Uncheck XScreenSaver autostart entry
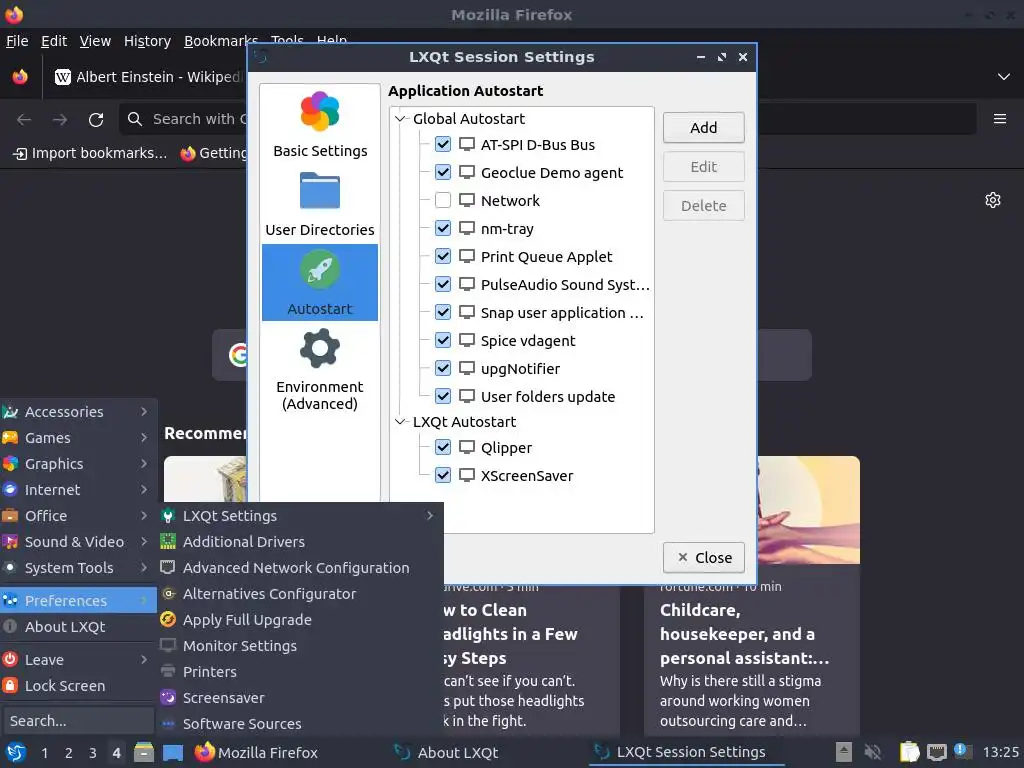 point(443,476)
